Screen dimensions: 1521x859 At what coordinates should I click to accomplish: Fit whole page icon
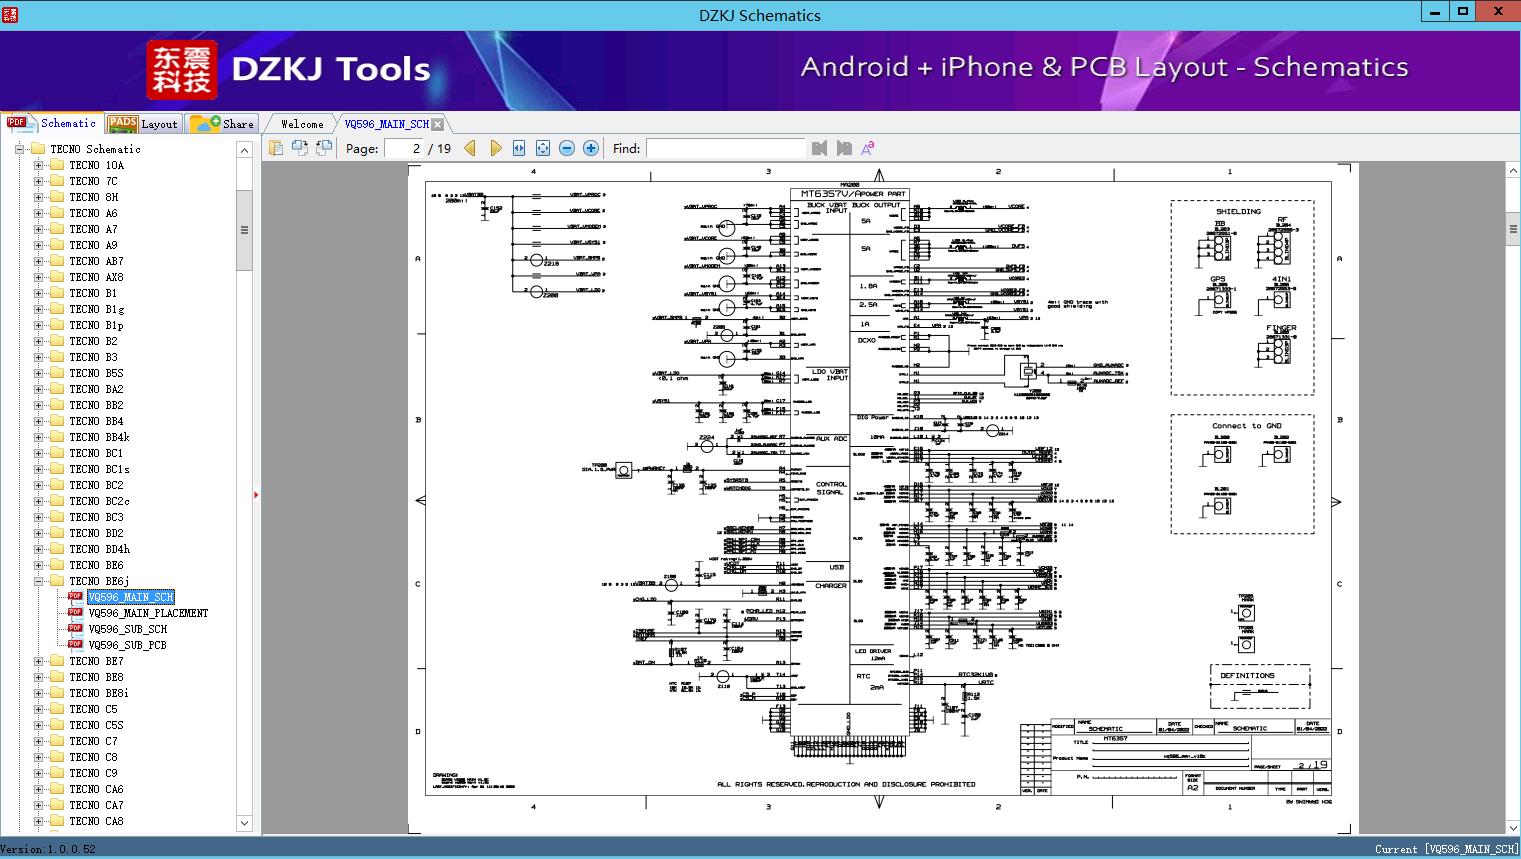(x=543, y=148)
